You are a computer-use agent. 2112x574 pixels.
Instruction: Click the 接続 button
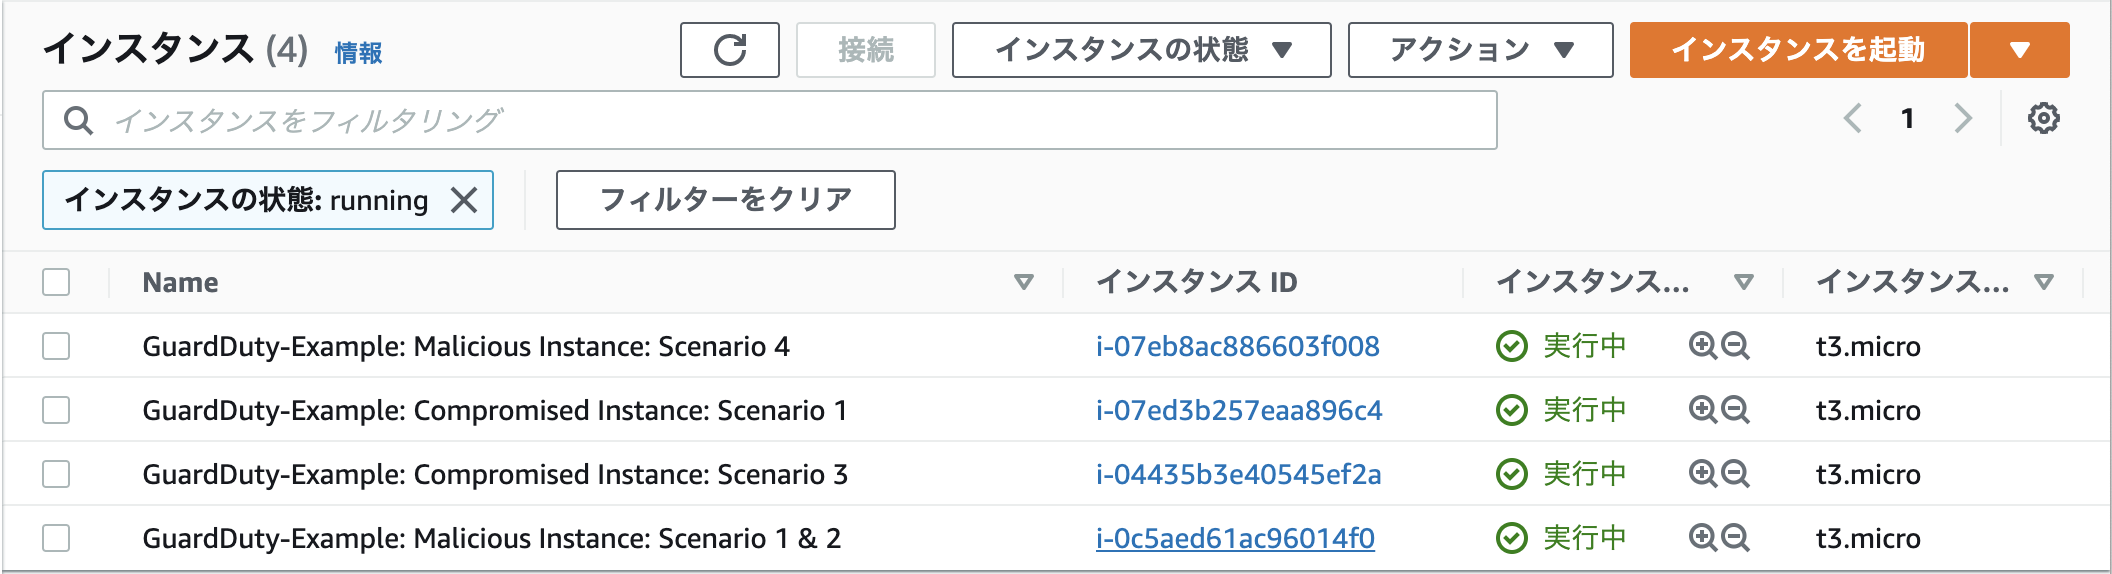click(865, 50)
